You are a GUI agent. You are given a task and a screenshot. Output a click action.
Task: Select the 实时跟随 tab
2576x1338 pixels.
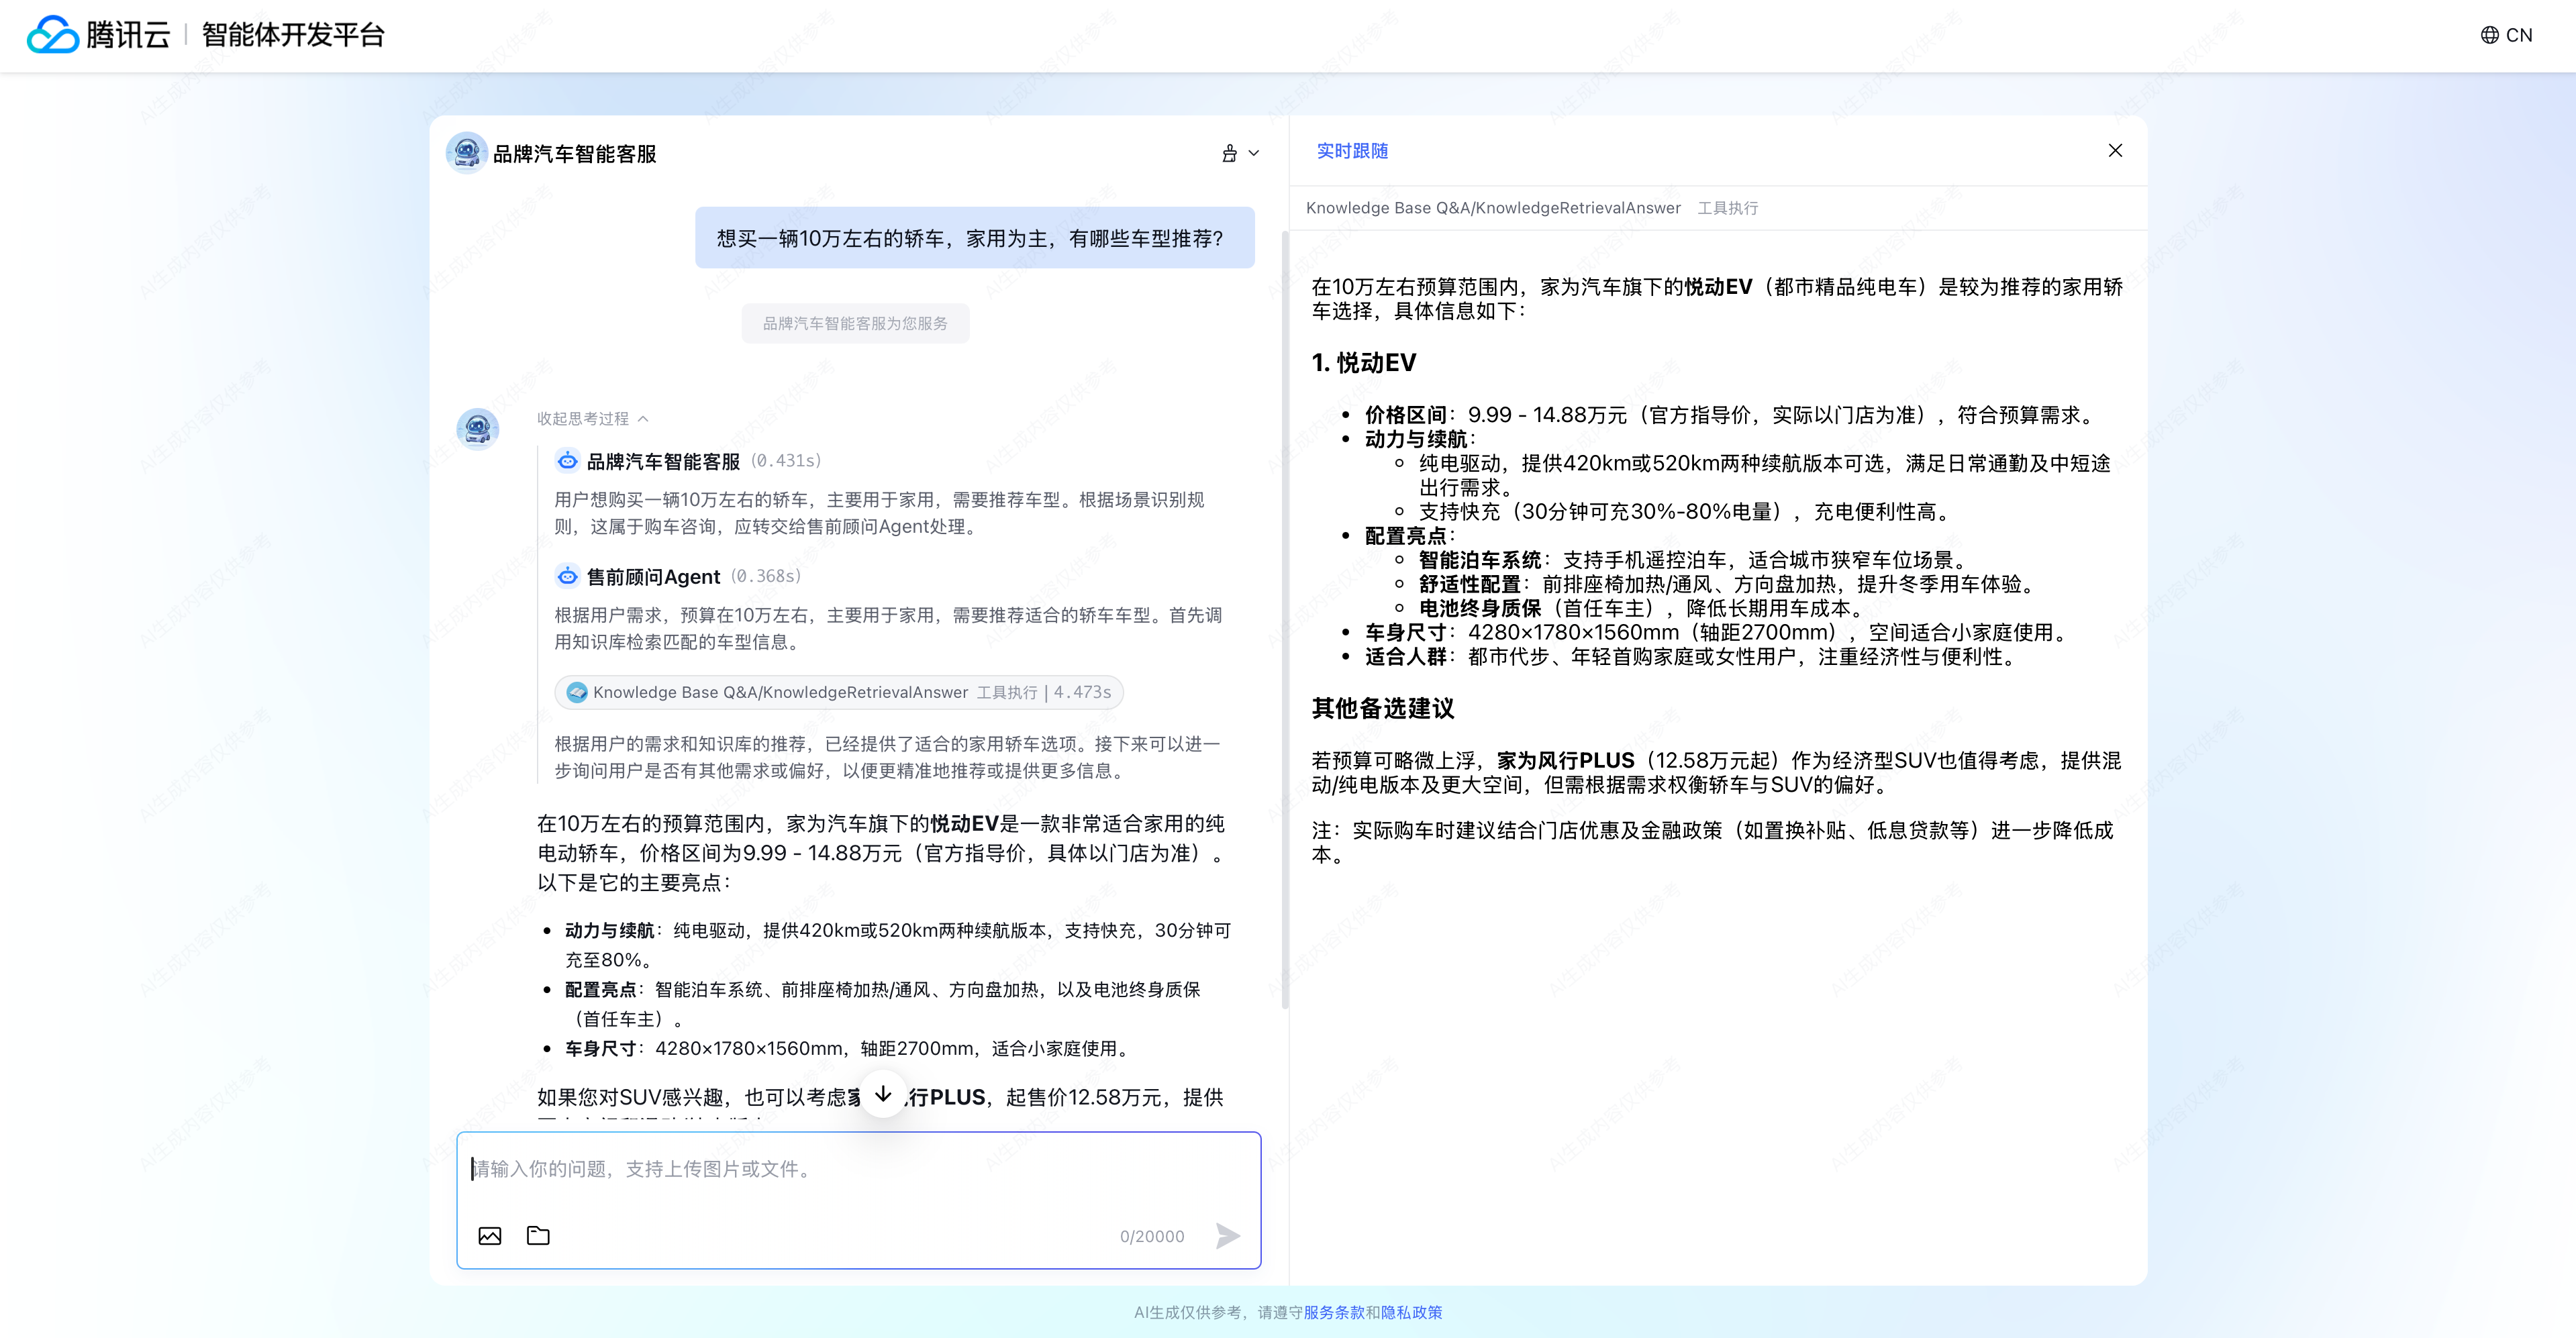(1352, 151)
